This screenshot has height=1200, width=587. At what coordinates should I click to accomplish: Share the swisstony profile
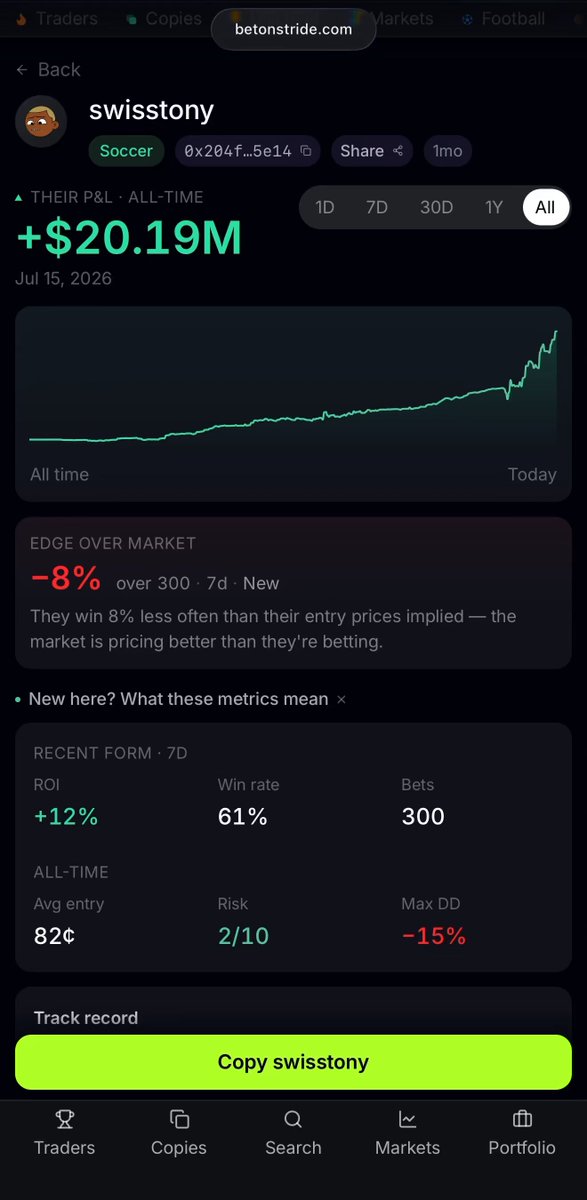(372, 151)
